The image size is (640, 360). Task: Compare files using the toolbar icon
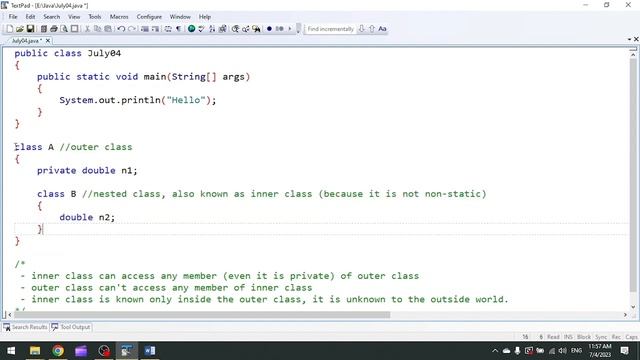(x=222, y=29)
